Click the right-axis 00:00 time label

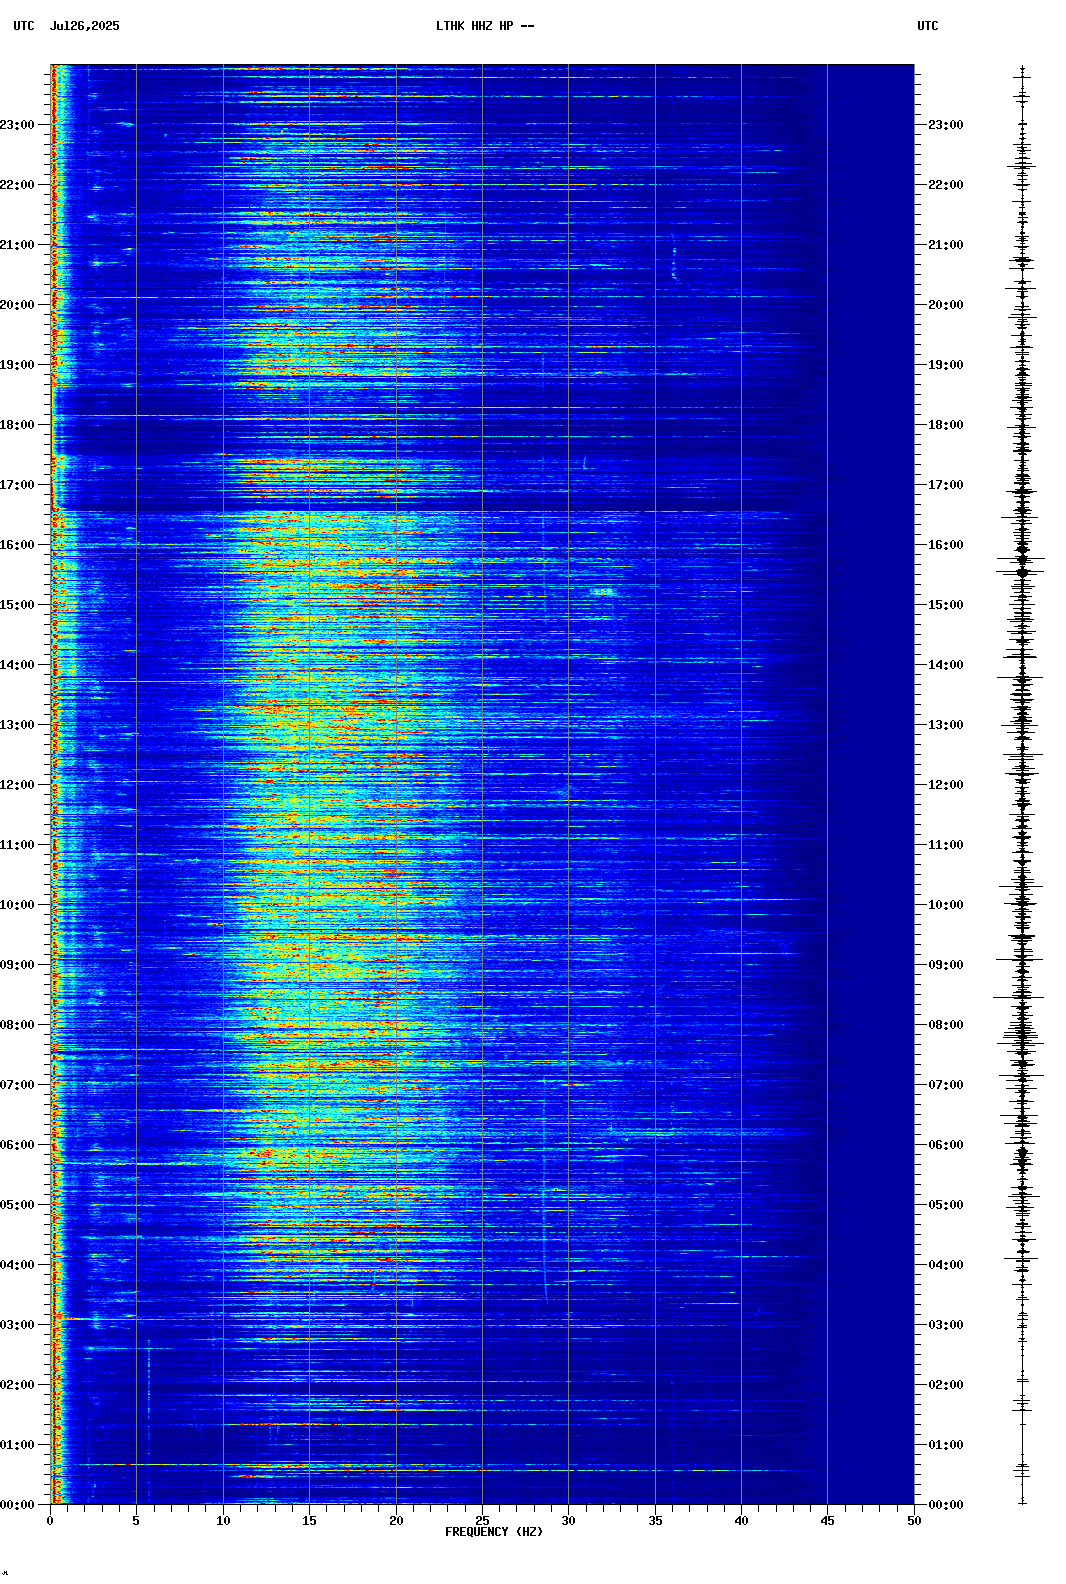tap(946, 1505)
